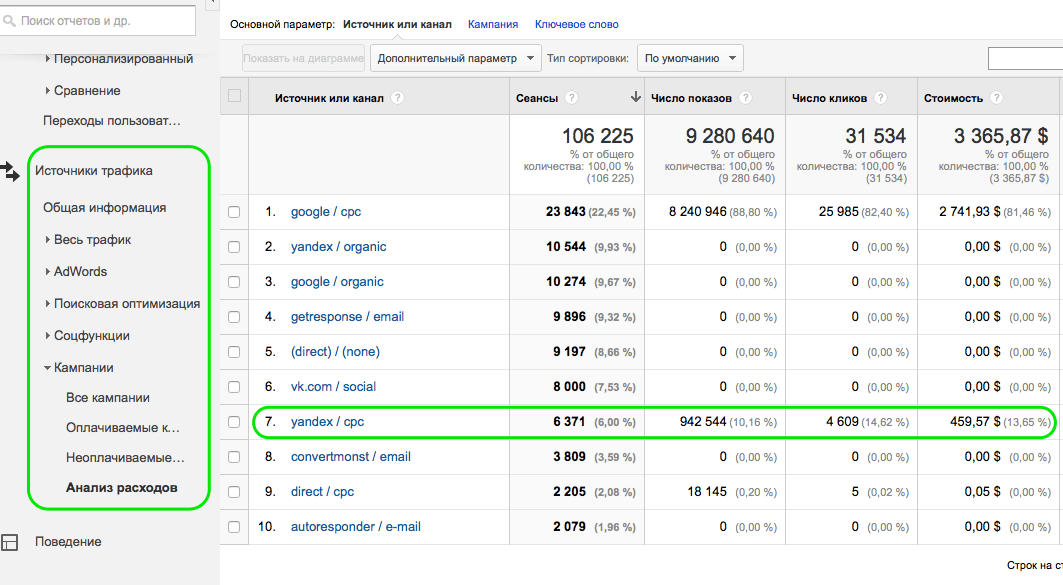
Task: Switch primary dimension to Кампания
Action: (493, 24)
